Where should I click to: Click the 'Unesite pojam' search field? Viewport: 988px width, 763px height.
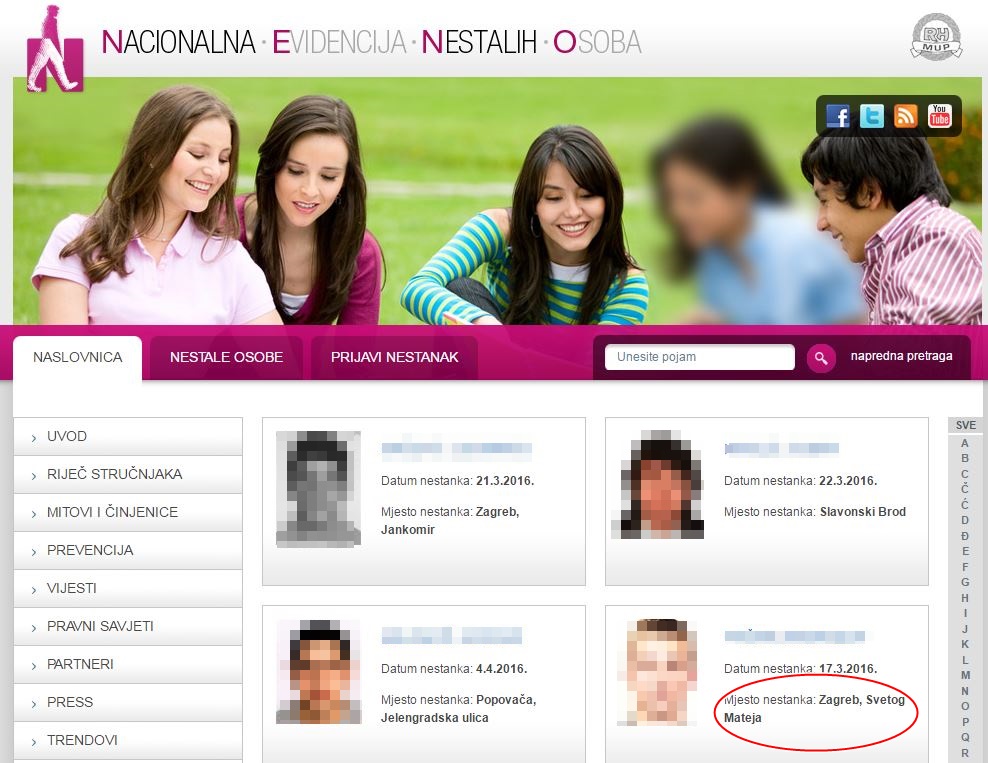[699, 357]
